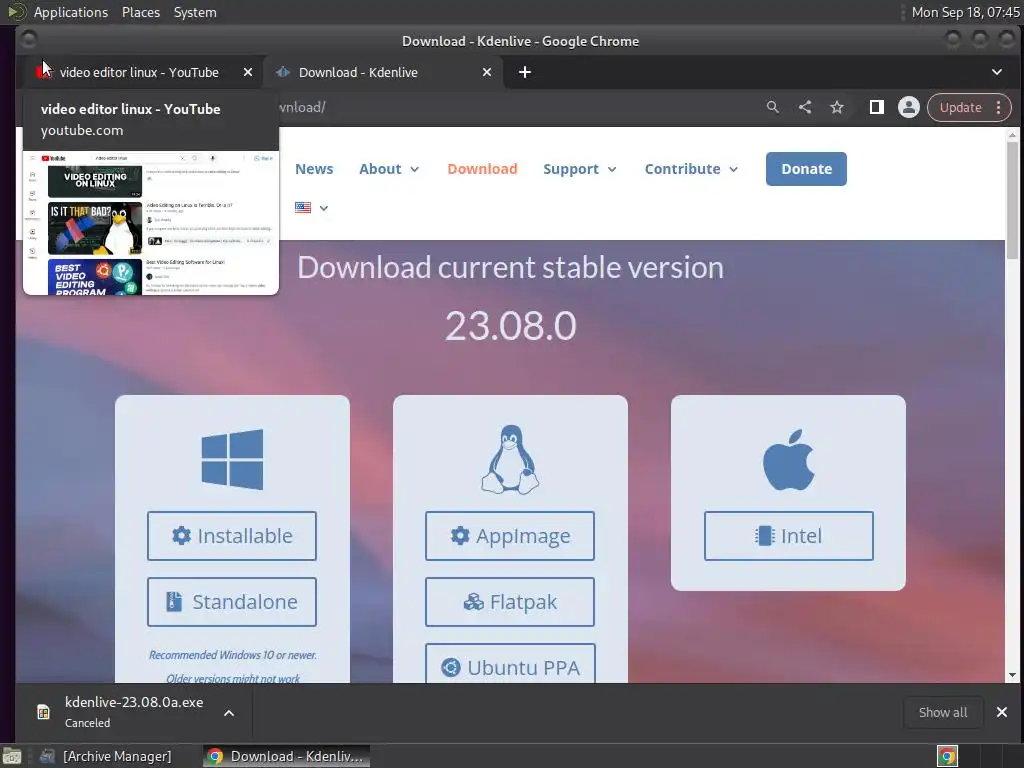This screenshot has height=768, width=1024.
Task: Switch to the Download - Kdenlive tab
Action: tap(383, 72)
